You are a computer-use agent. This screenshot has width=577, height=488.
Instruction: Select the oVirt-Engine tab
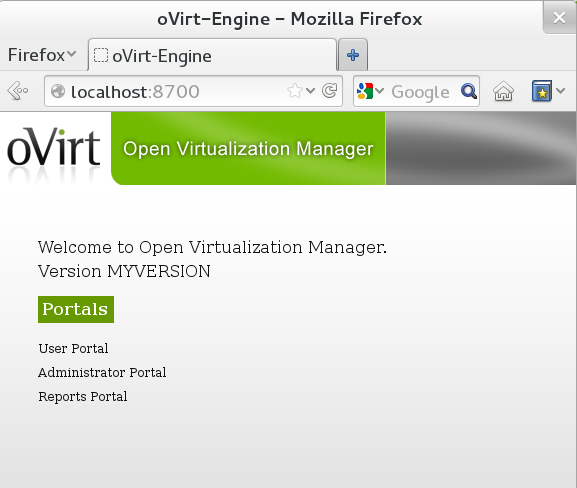(212, 55)
